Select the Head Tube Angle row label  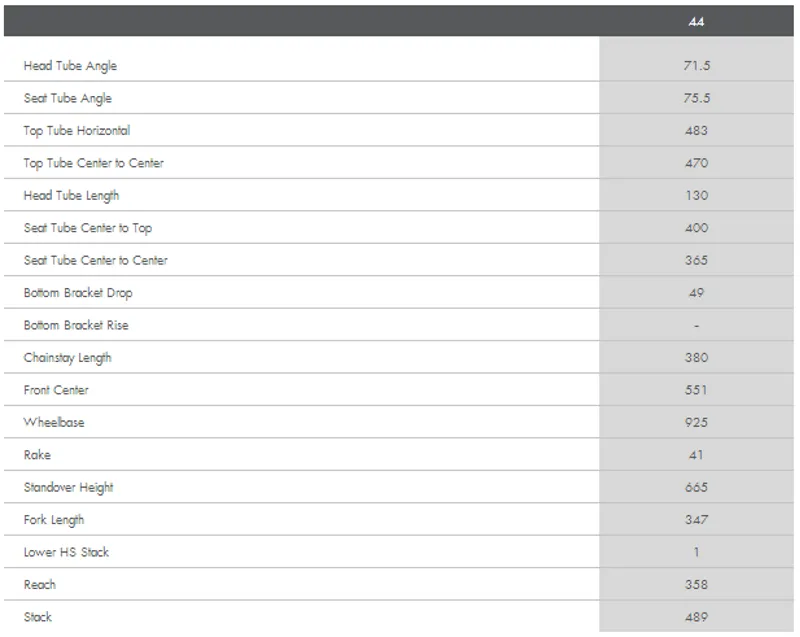tap(70, 66)
